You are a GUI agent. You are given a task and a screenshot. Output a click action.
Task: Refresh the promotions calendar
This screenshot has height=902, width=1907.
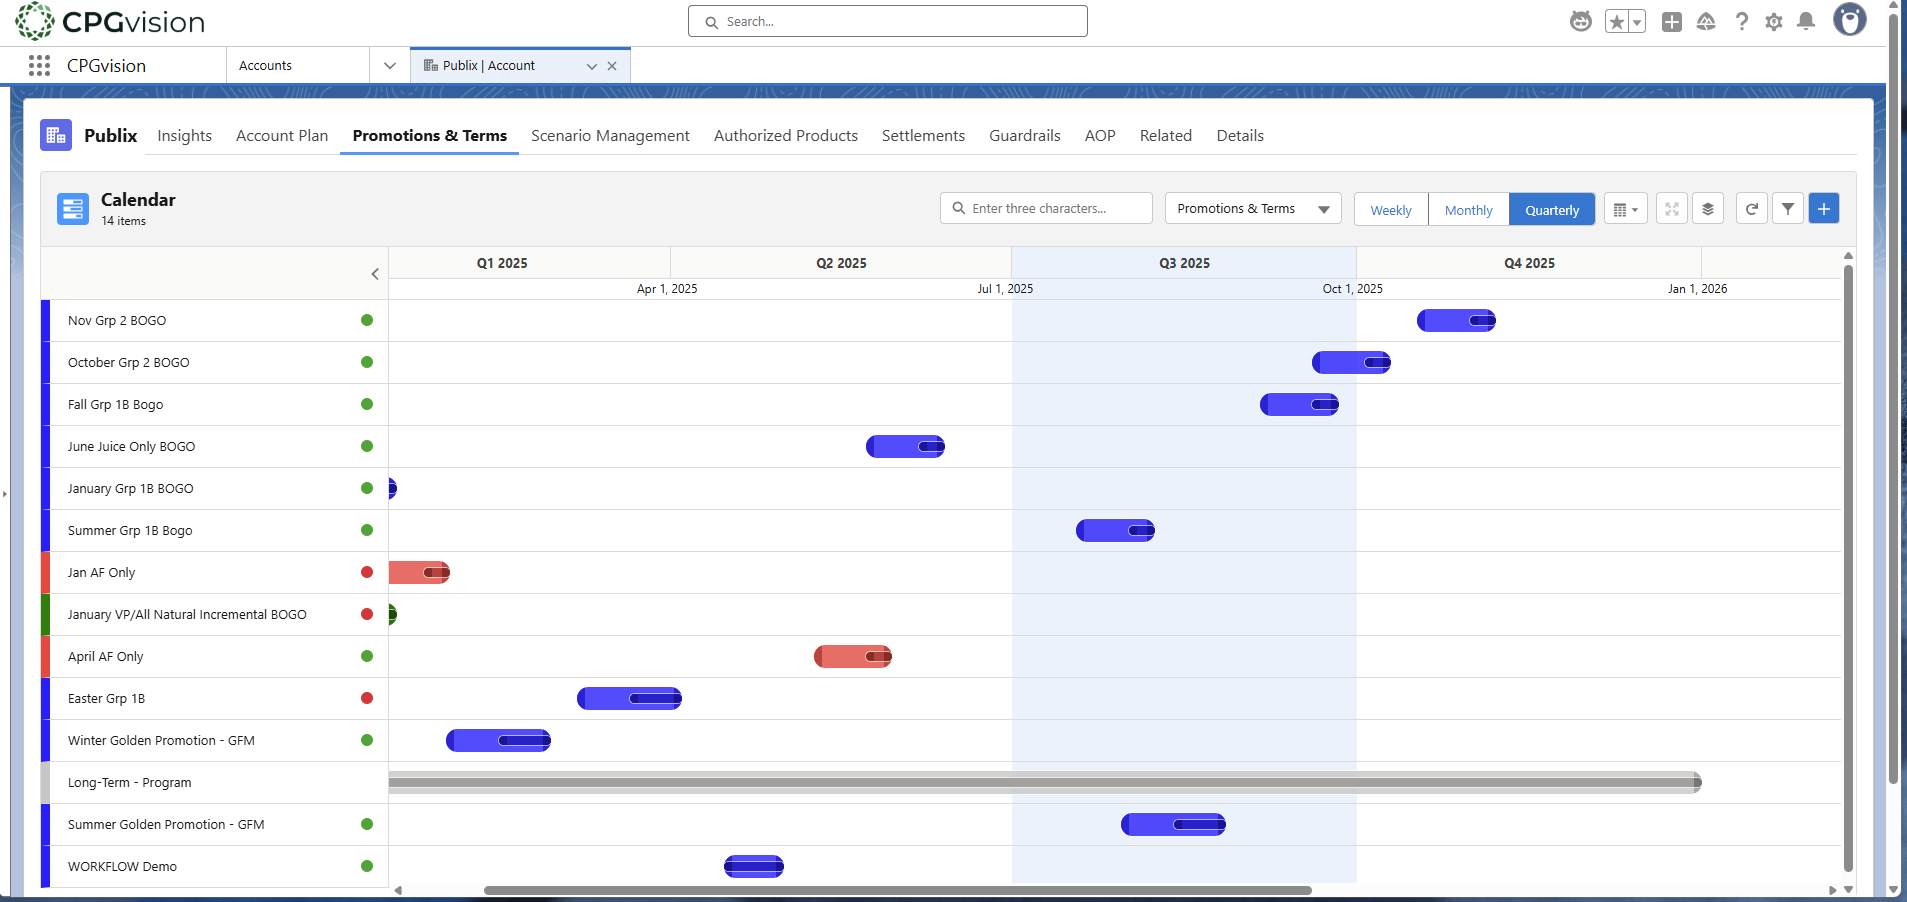[1751, 208]
